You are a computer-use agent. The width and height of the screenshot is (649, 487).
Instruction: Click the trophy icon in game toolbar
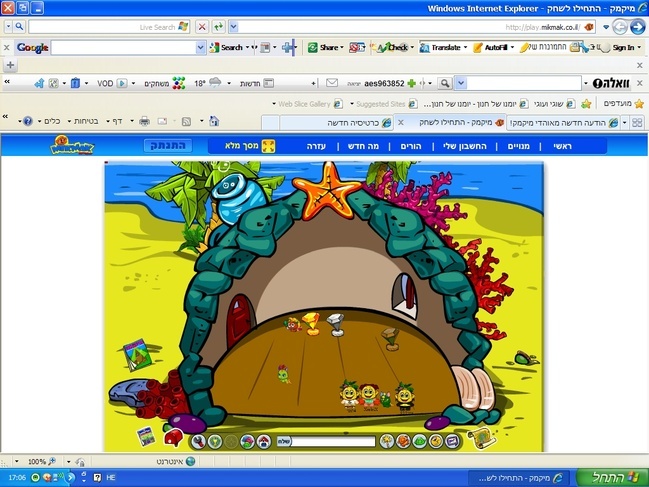tap(215, 441)
